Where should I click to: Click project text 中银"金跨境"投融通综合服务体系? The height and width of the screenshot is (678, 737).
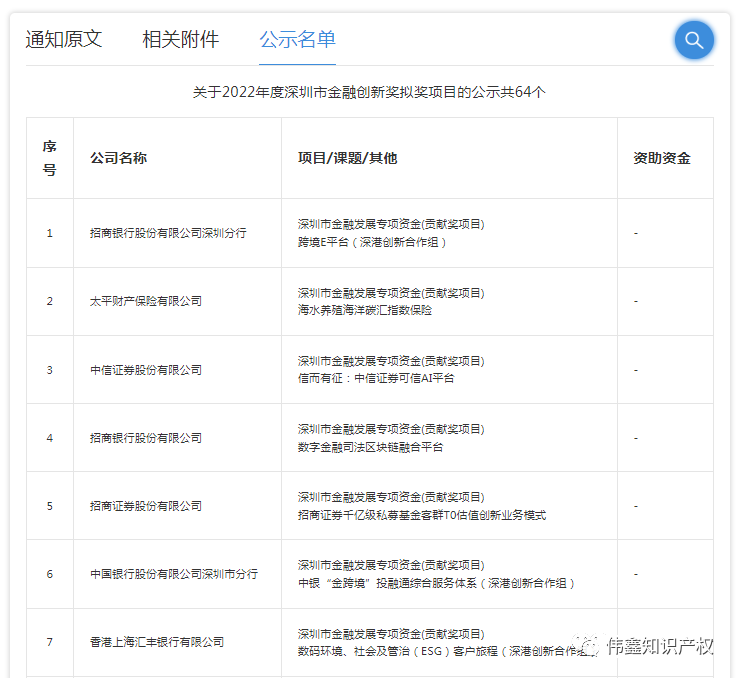tap(387, 583)
